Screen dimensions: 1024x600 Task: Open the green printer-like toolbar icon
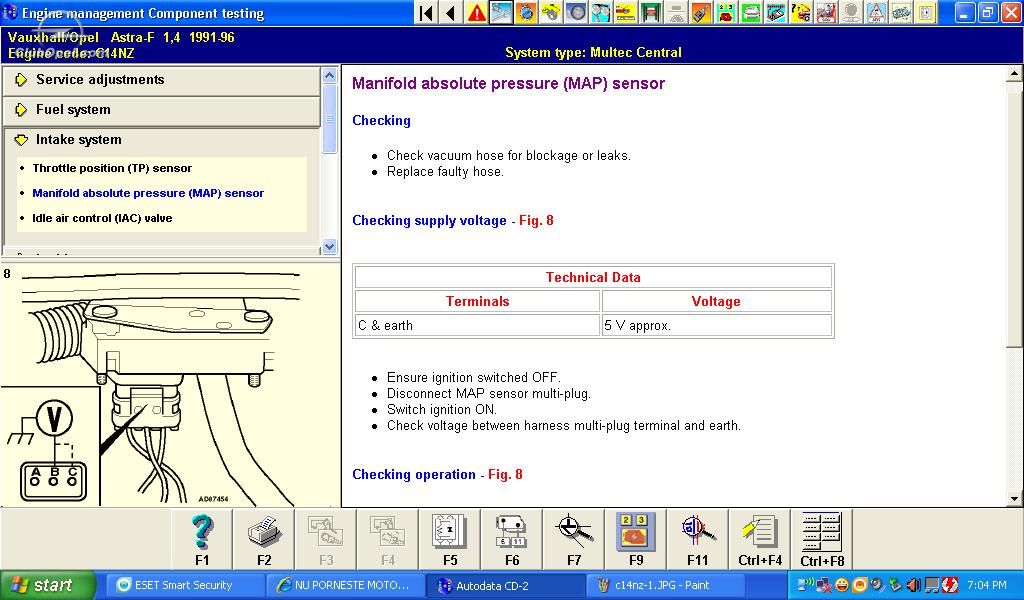(753, 12)
